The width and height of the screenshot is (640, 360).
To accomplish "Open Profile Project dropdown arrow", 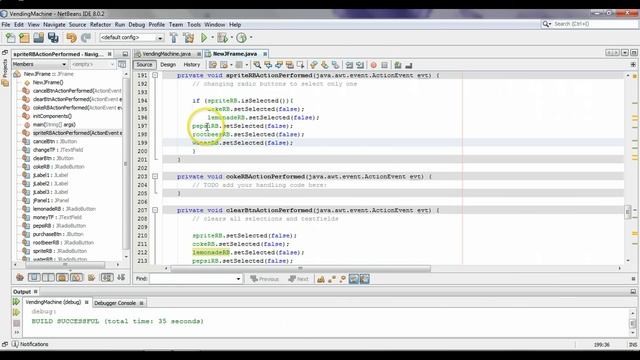I will click(x=251, y=38).
